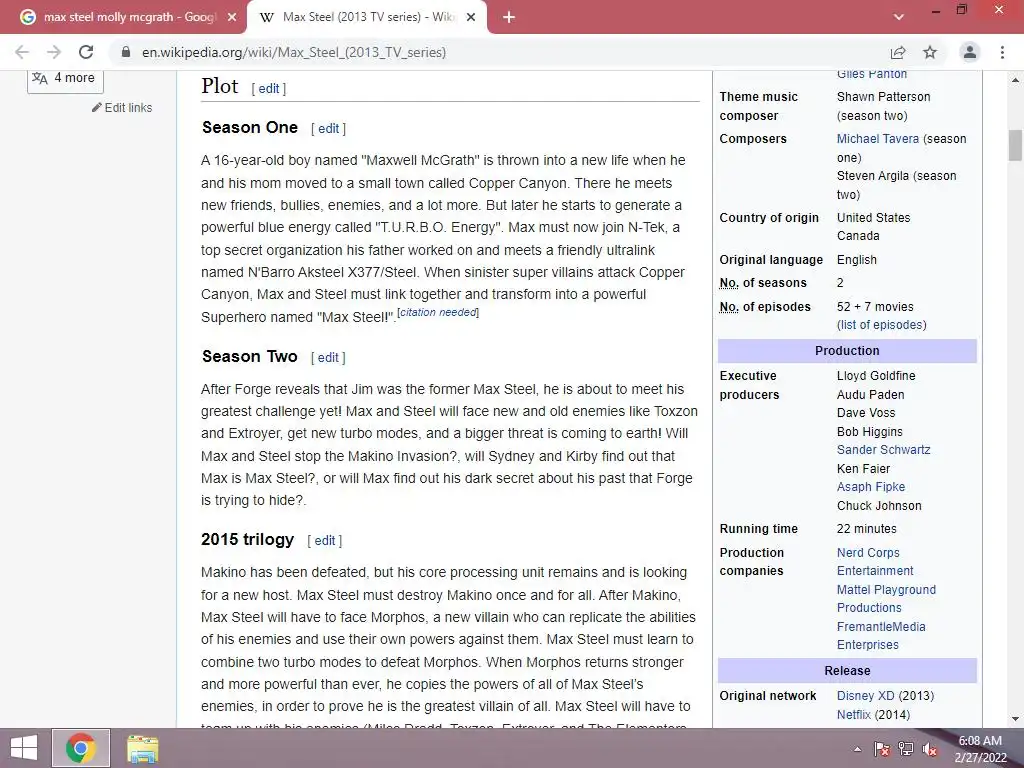Click the scrollbar down arrow
This screenshot has height=768, width=1024.
(1015, 719)
